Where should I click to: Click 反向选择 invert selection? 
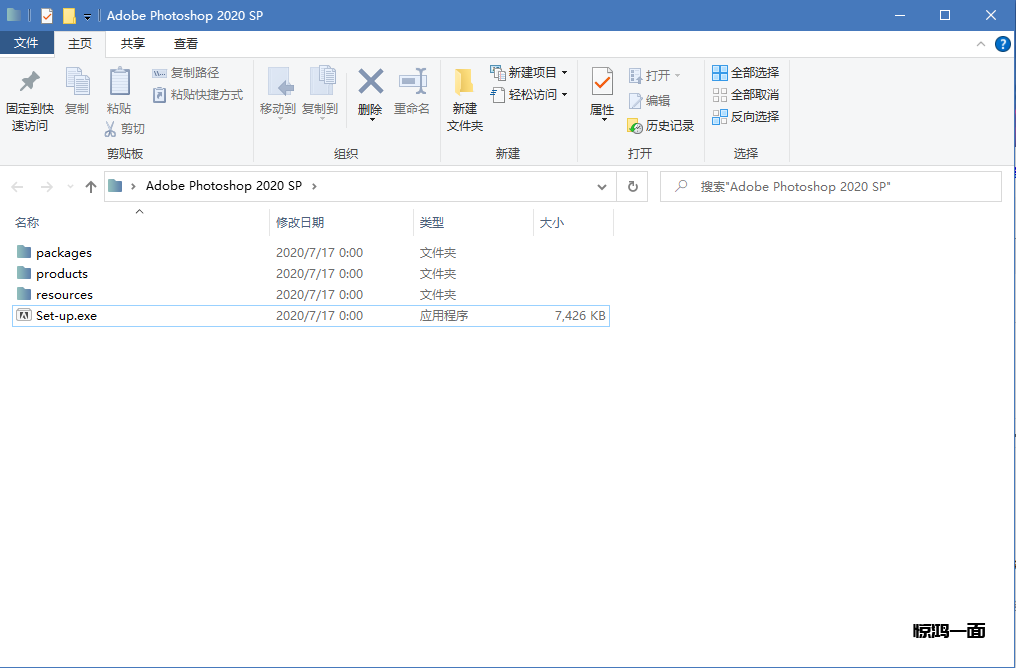(745, 117)
